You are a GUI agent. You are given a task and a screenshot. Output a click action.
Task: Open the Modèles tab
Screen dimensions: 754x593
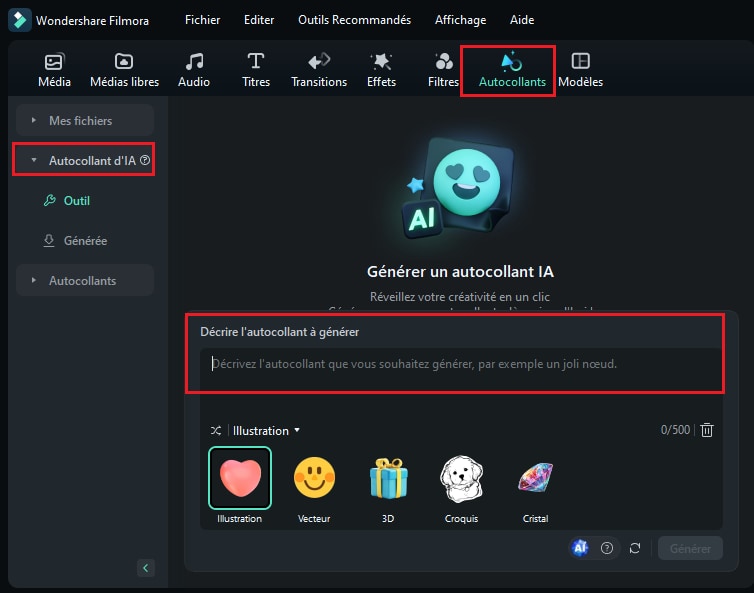pyautogui.click(x=580, y=70)
